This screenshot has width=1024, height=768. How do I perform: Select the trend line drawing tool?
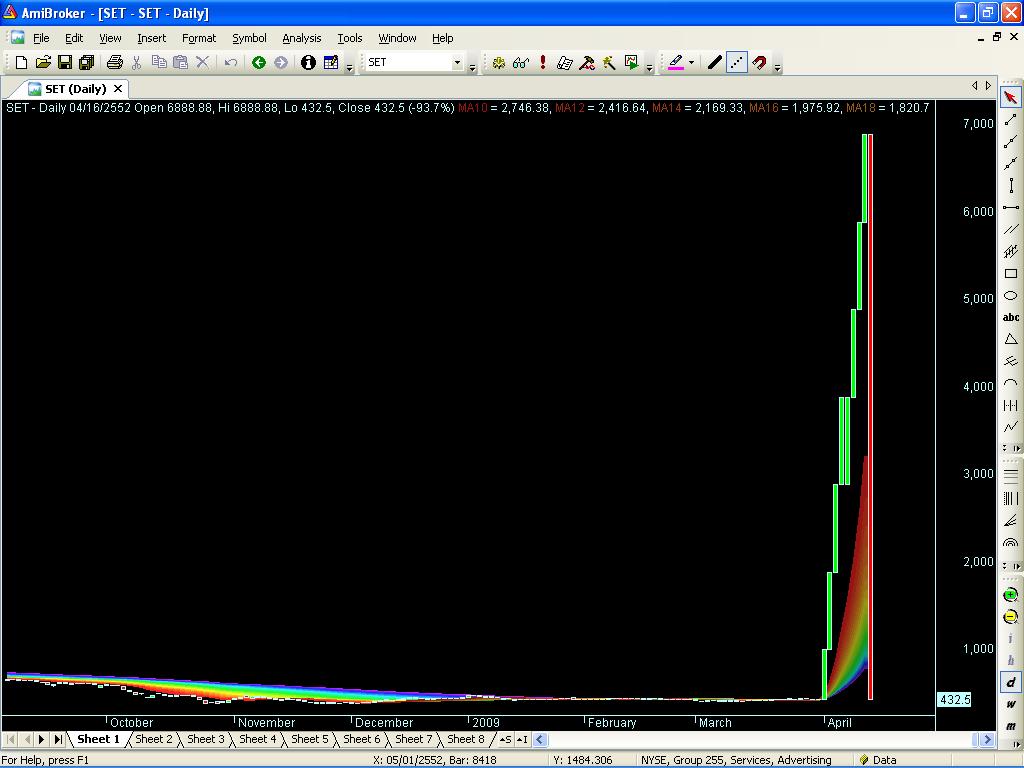pos(1010,120)
